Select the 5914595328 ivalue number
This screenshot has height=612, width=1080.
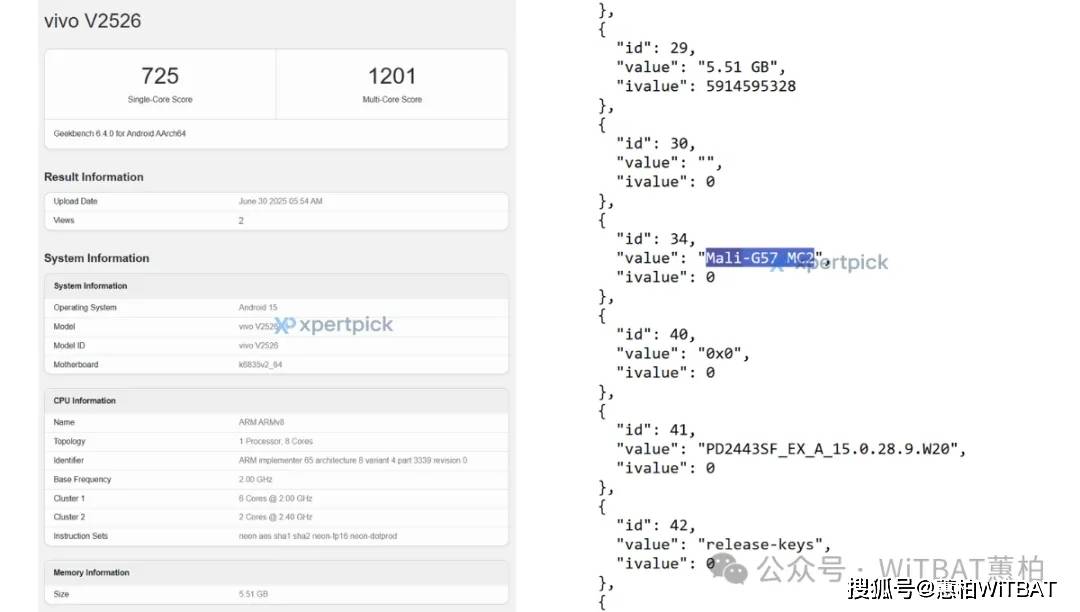(751, 87)
